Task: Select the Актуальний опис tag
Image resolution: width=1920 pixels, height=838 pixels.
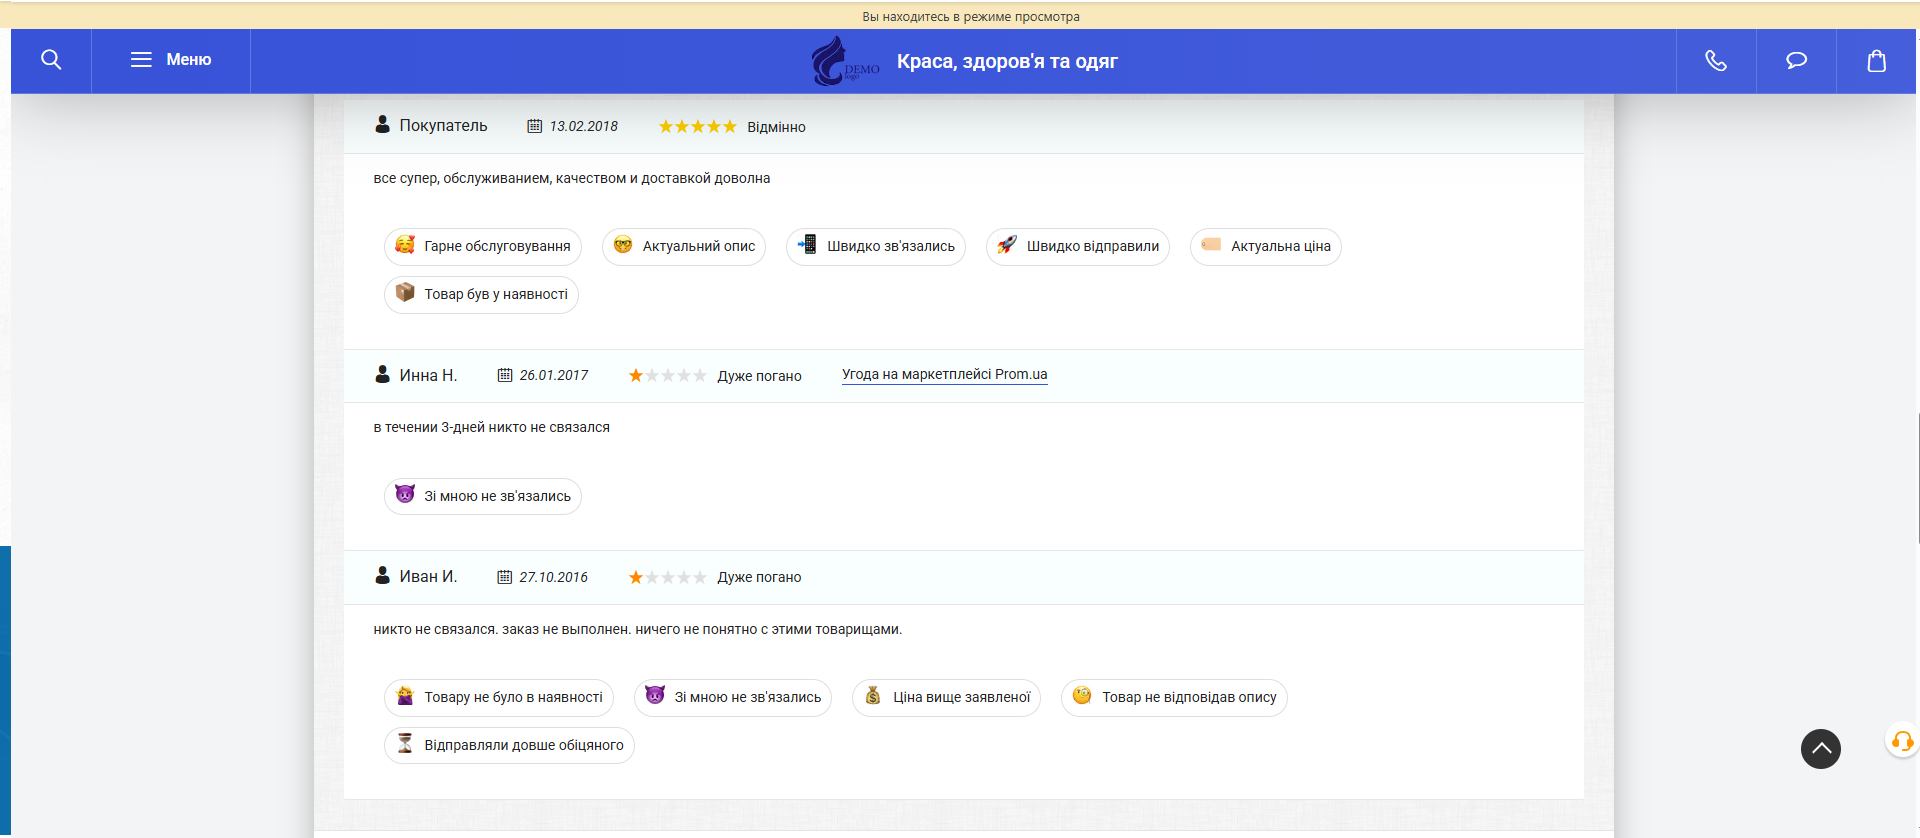Action: pos(684,246)
